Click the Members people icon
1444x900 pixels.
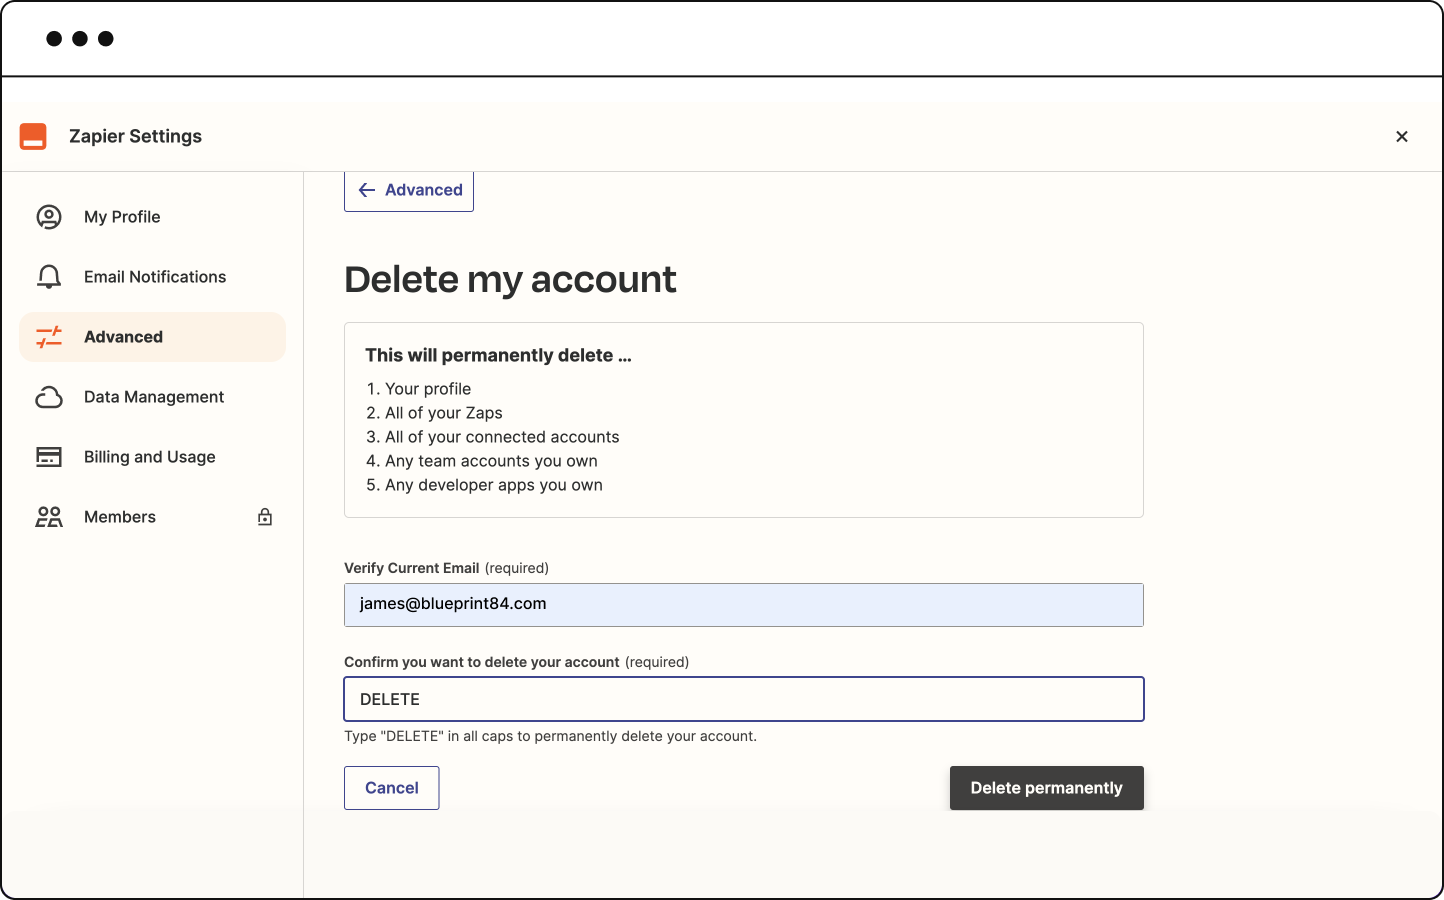click(49, 517)
